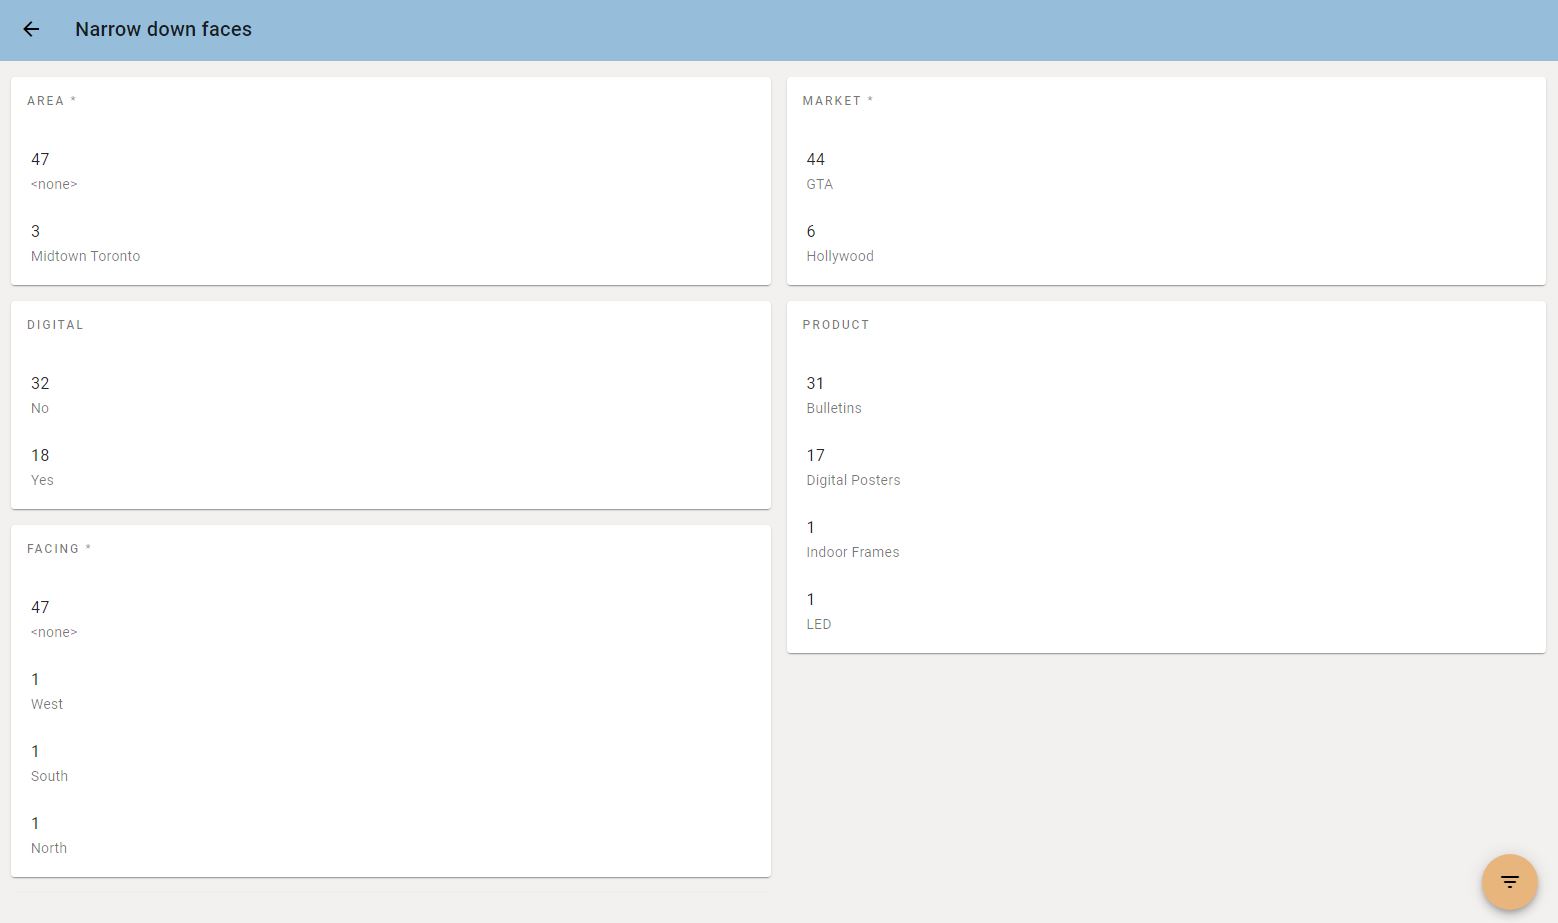Filter Digital by No
Screen dimensions: 1558x923
pos(390,395)
